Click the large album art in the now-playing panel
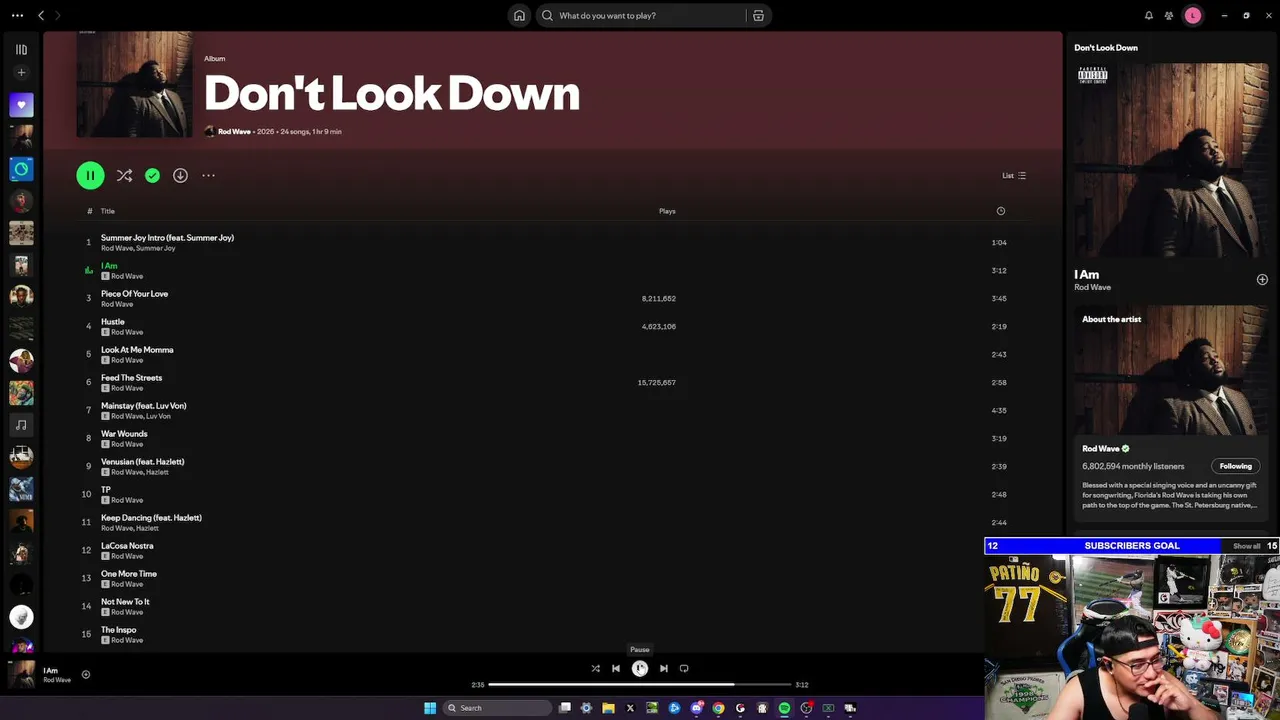 (x=1171, y=160)
